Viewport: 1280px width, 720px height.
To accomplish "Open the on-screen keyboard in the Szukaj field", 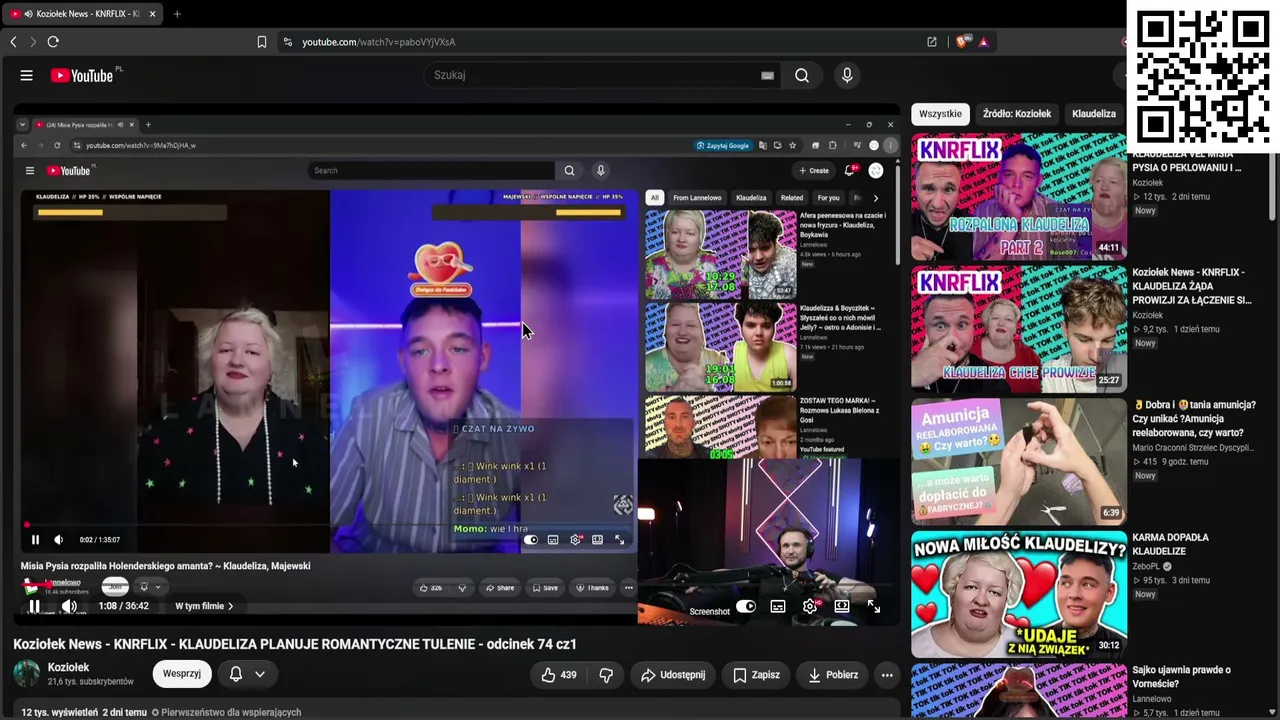I will tap(767, 75).
